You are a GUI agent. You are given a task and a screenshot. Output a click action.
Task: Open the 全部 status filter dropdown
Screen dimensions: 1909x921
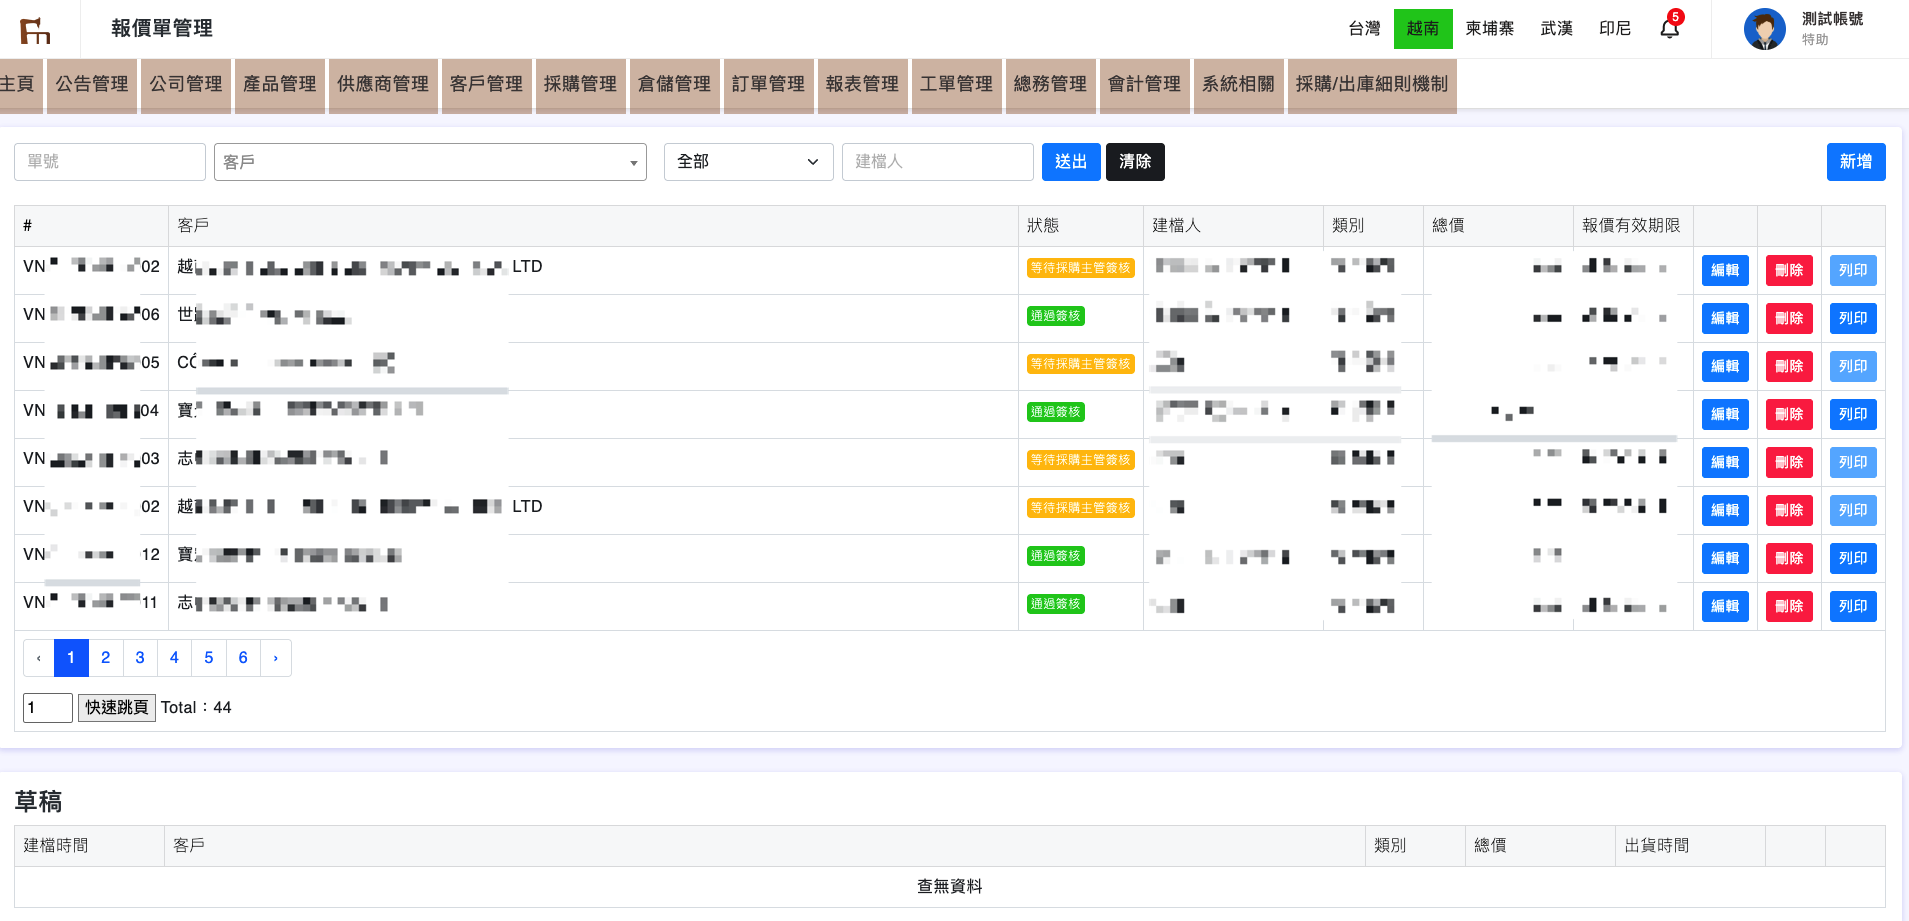[x=748, y=162]
